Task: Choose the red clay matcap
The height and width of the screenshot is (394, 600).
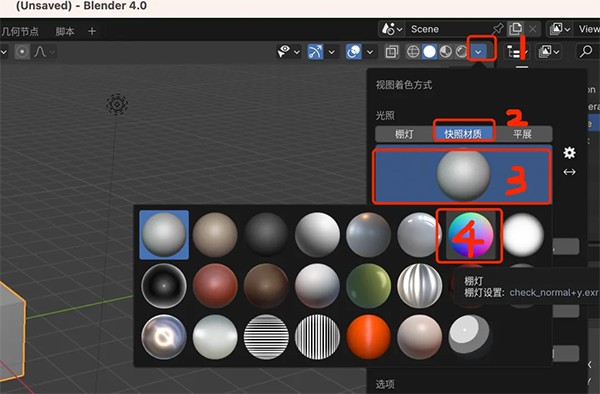Action: click(x=215, y=286)
